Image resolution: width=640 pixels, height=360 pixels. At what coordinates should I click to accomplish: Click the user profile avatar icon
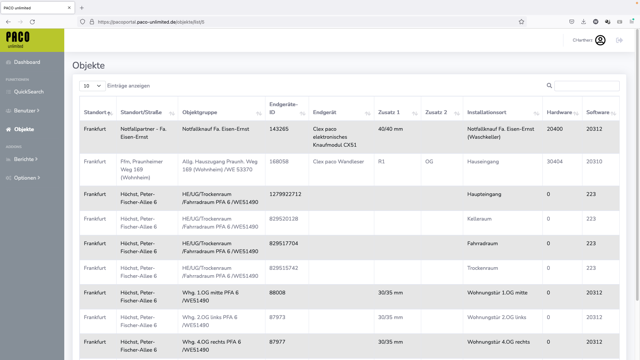600,40
